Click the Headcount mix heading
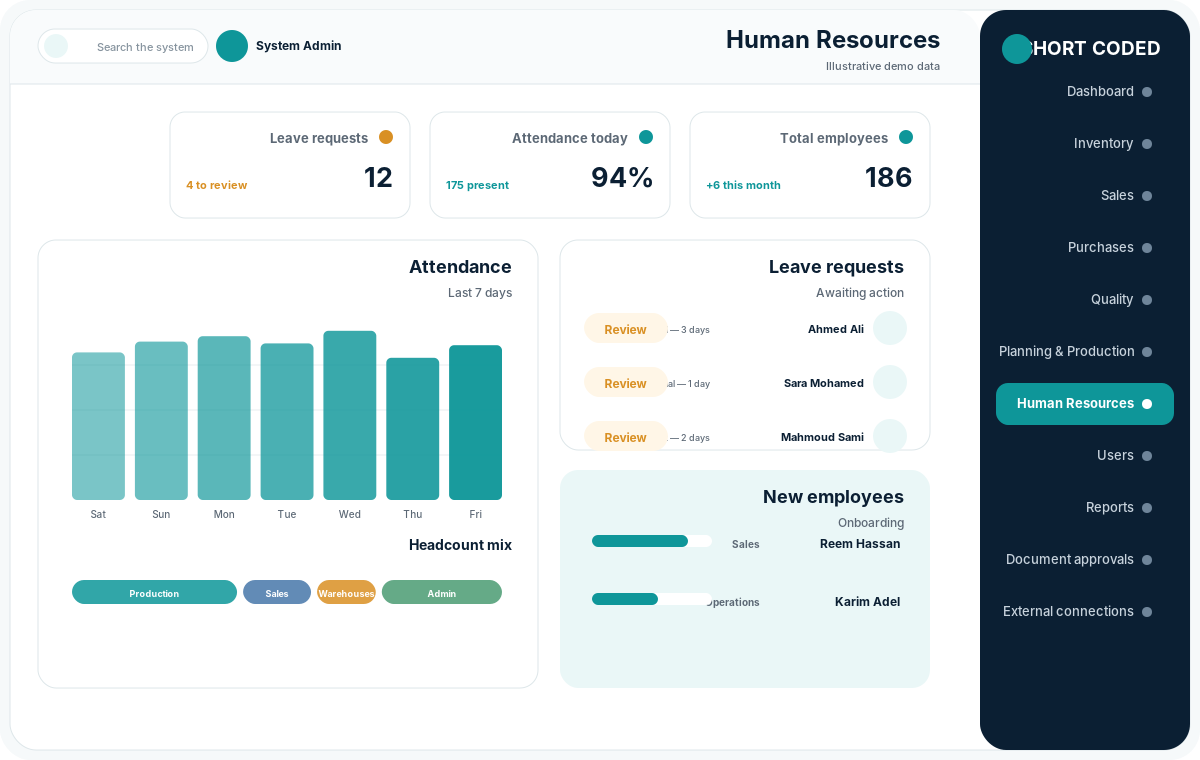Image resolution: width=1200 pixels, height=760 pixels. click(460, 545)
